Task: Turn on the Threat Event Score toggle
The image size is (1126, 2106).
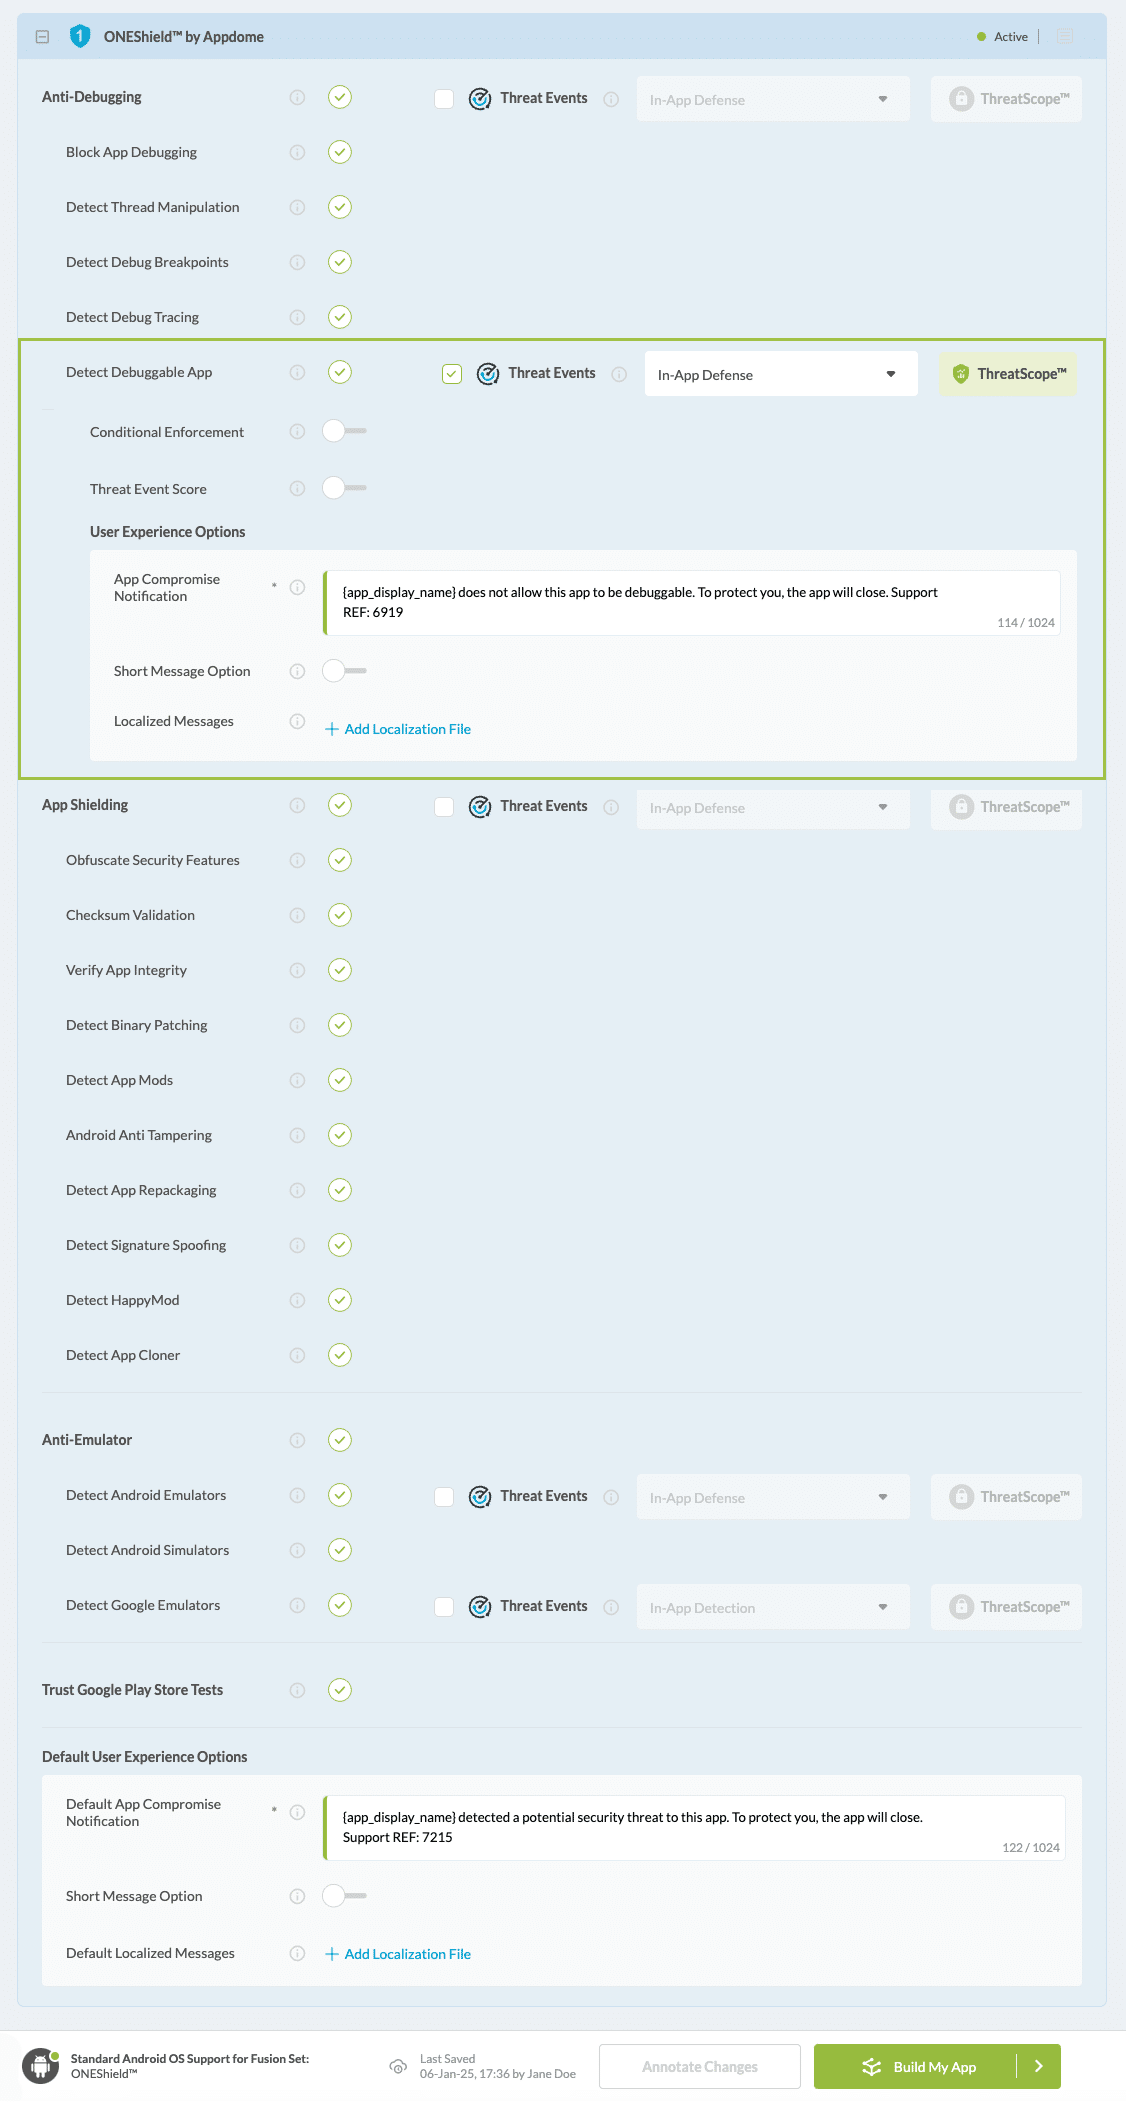Action: coord(344,488)
